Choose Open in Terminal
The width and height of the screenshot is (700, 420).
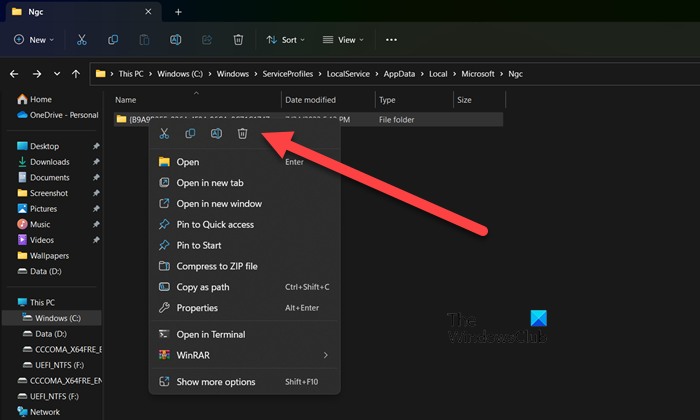(210, 334)
